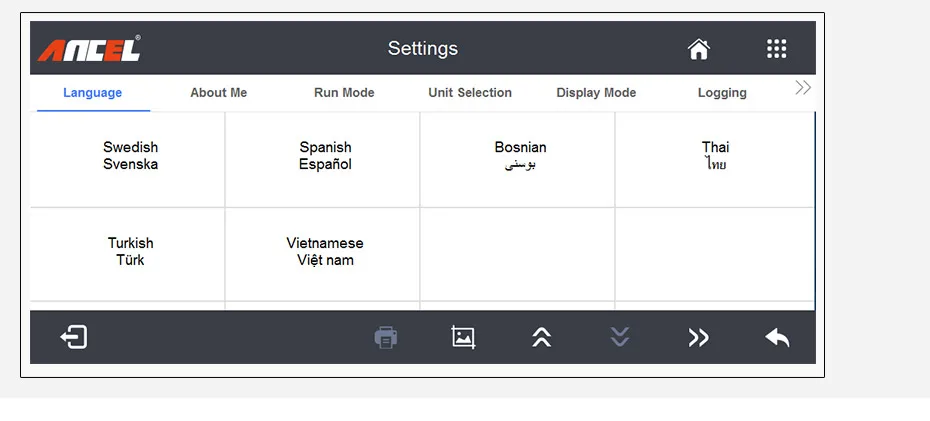The image size is (930, 421).
Task: Open the apps grid menu icon
Action: (776, 49)
